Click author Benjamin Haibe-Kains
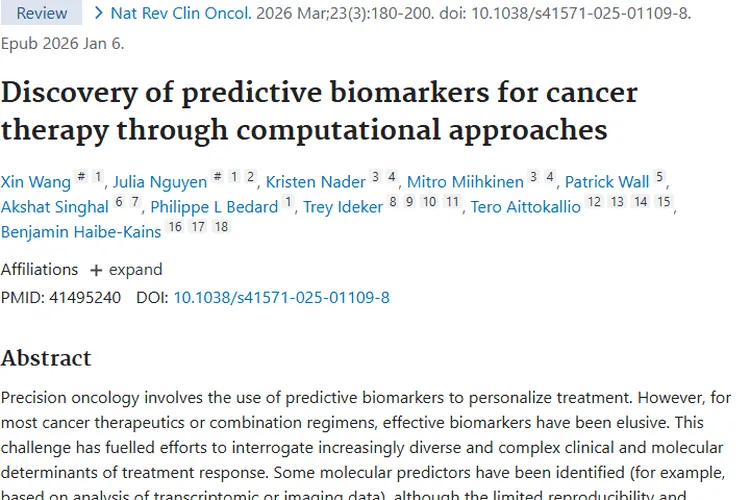750x500 pixels. [79, 232]
